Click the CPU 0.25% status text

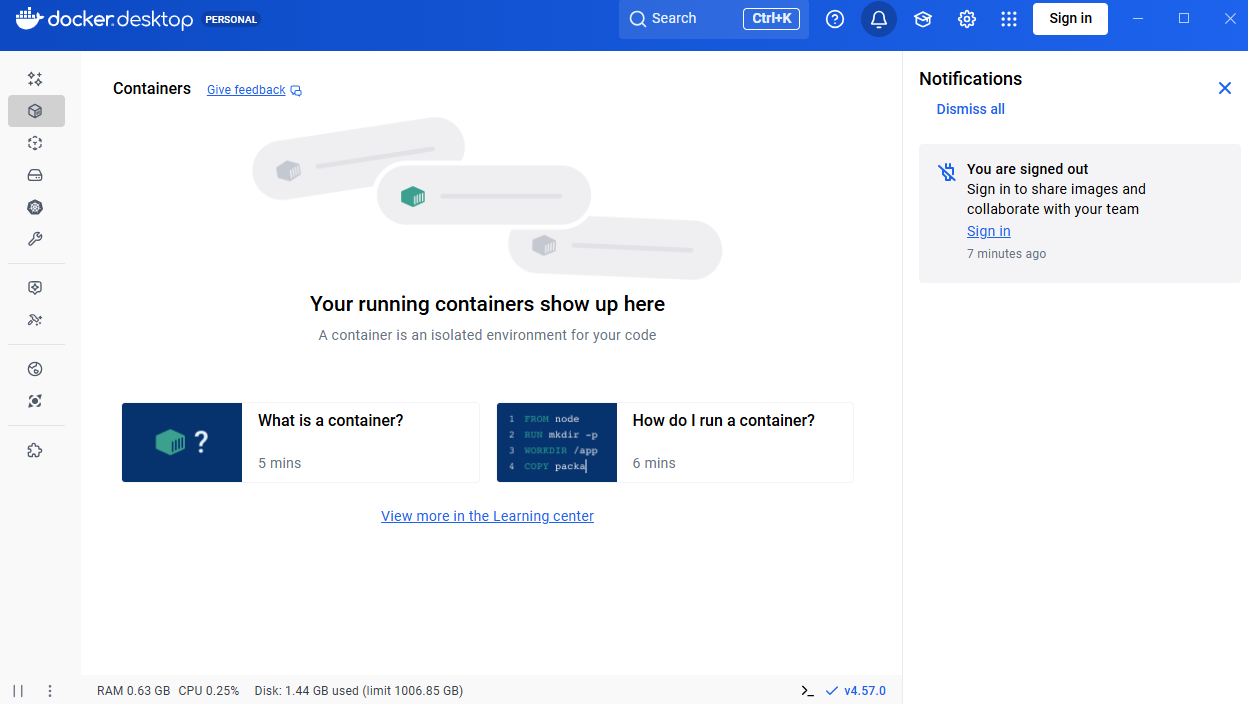(x=209, y=691)
